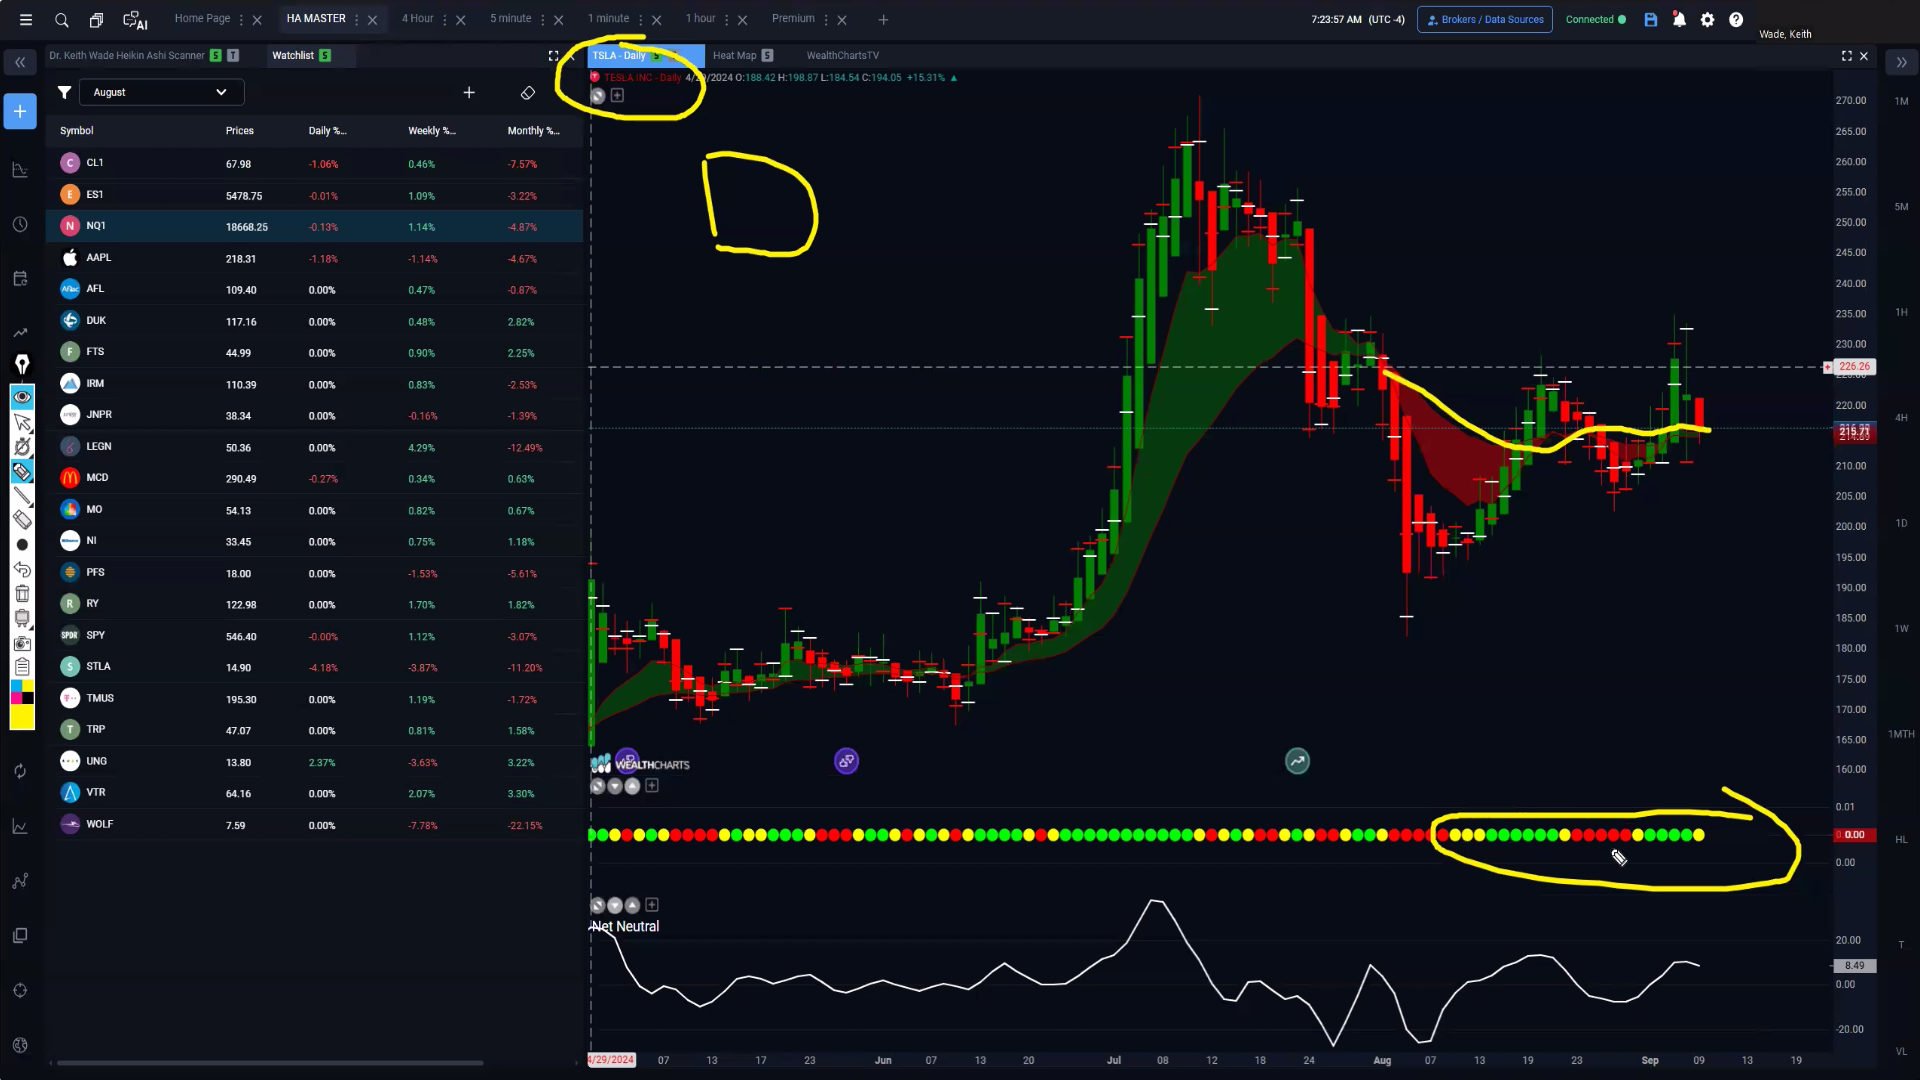Open the globe icon at sidebar bottom
Viewport: 1920px width, 1080px height.
[20, 1045]
